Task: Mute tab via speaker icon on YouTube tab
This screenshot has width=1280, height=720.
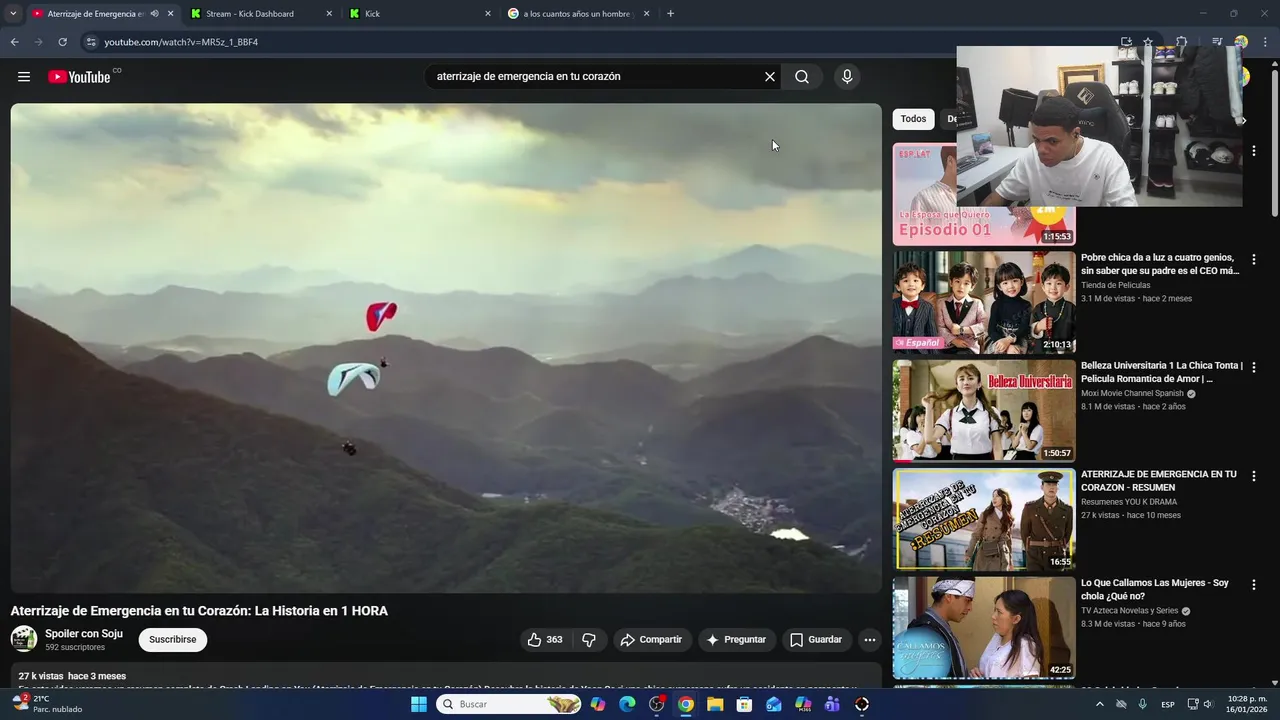Action: [x=154, y=14]
